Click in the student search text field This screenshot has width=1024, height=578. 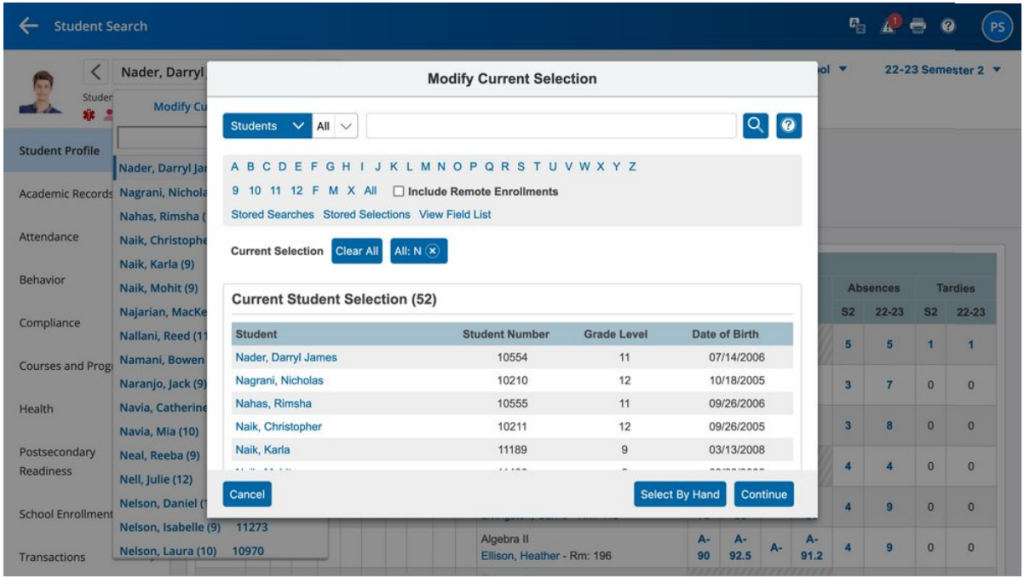click(551, 126)
